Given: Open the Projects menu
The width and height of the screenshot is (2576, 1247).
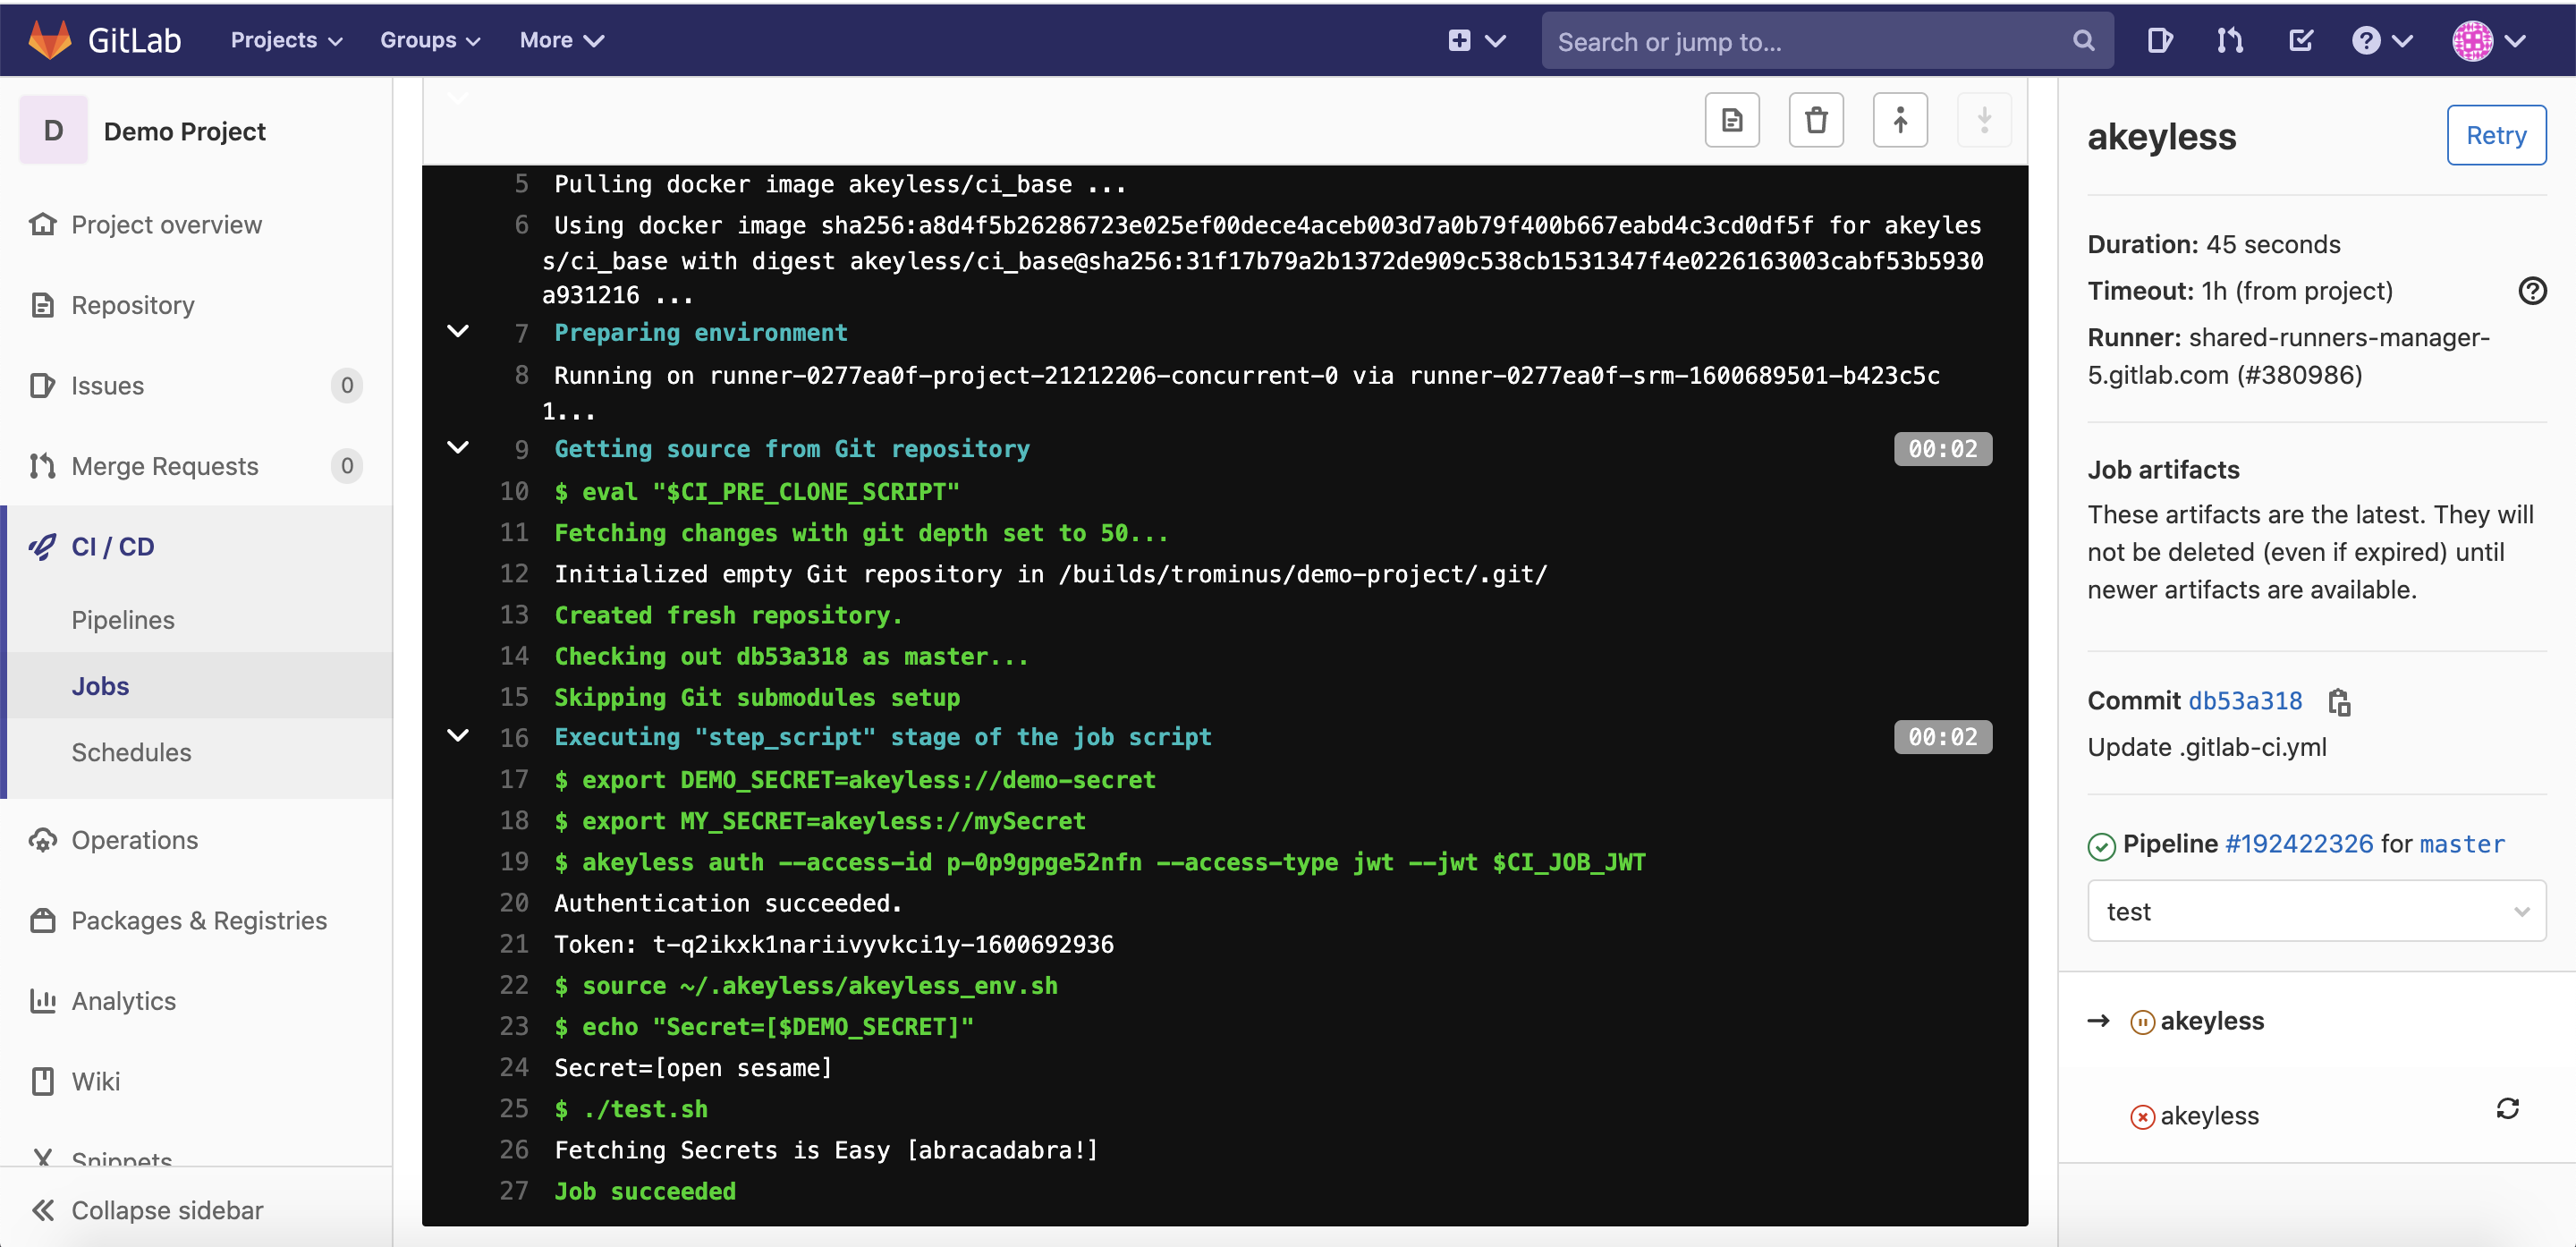Looking at the screenshot, I should point(286,41).
